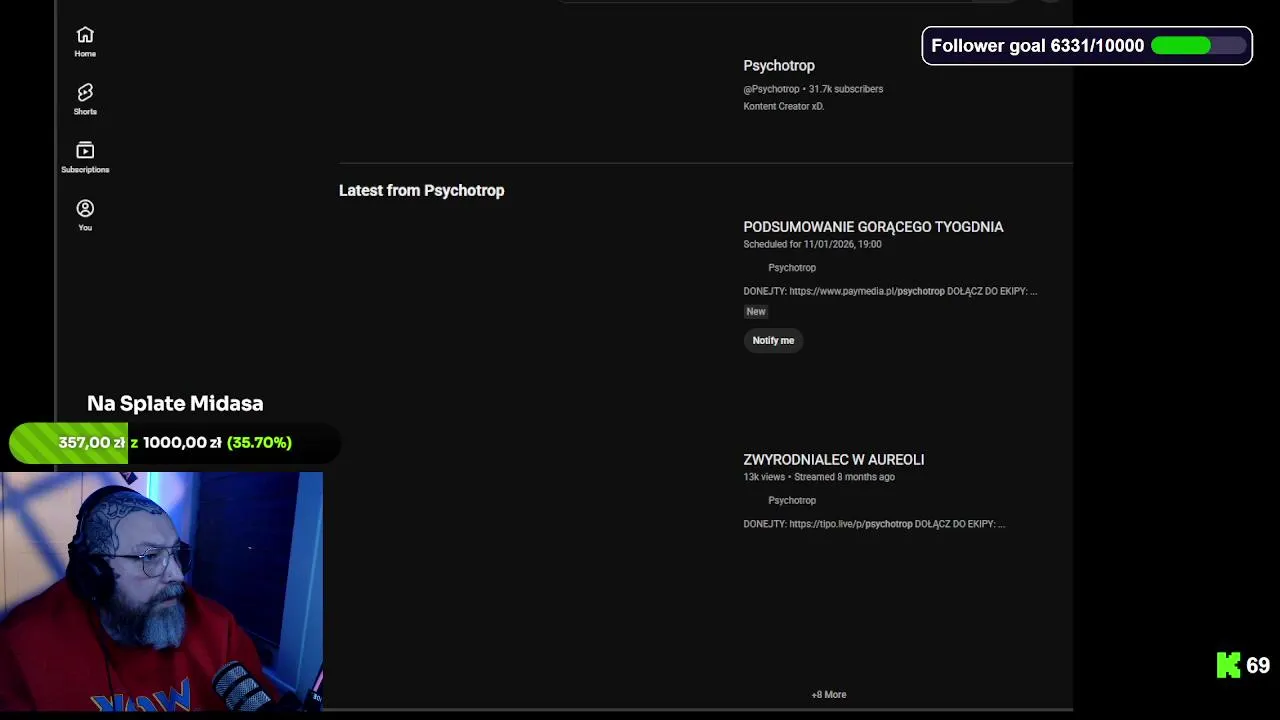
Task: Open the Psychotrop channel name heading
Action: (x=778, y=66)
